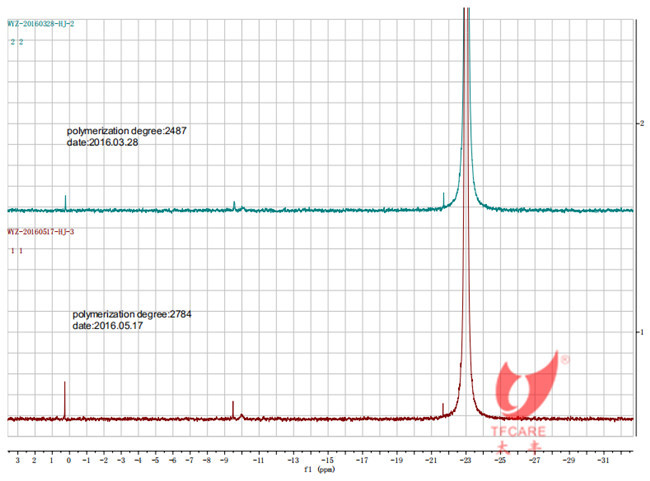
Task: Click the right-side axis label '2'
Action: (640, 122)
